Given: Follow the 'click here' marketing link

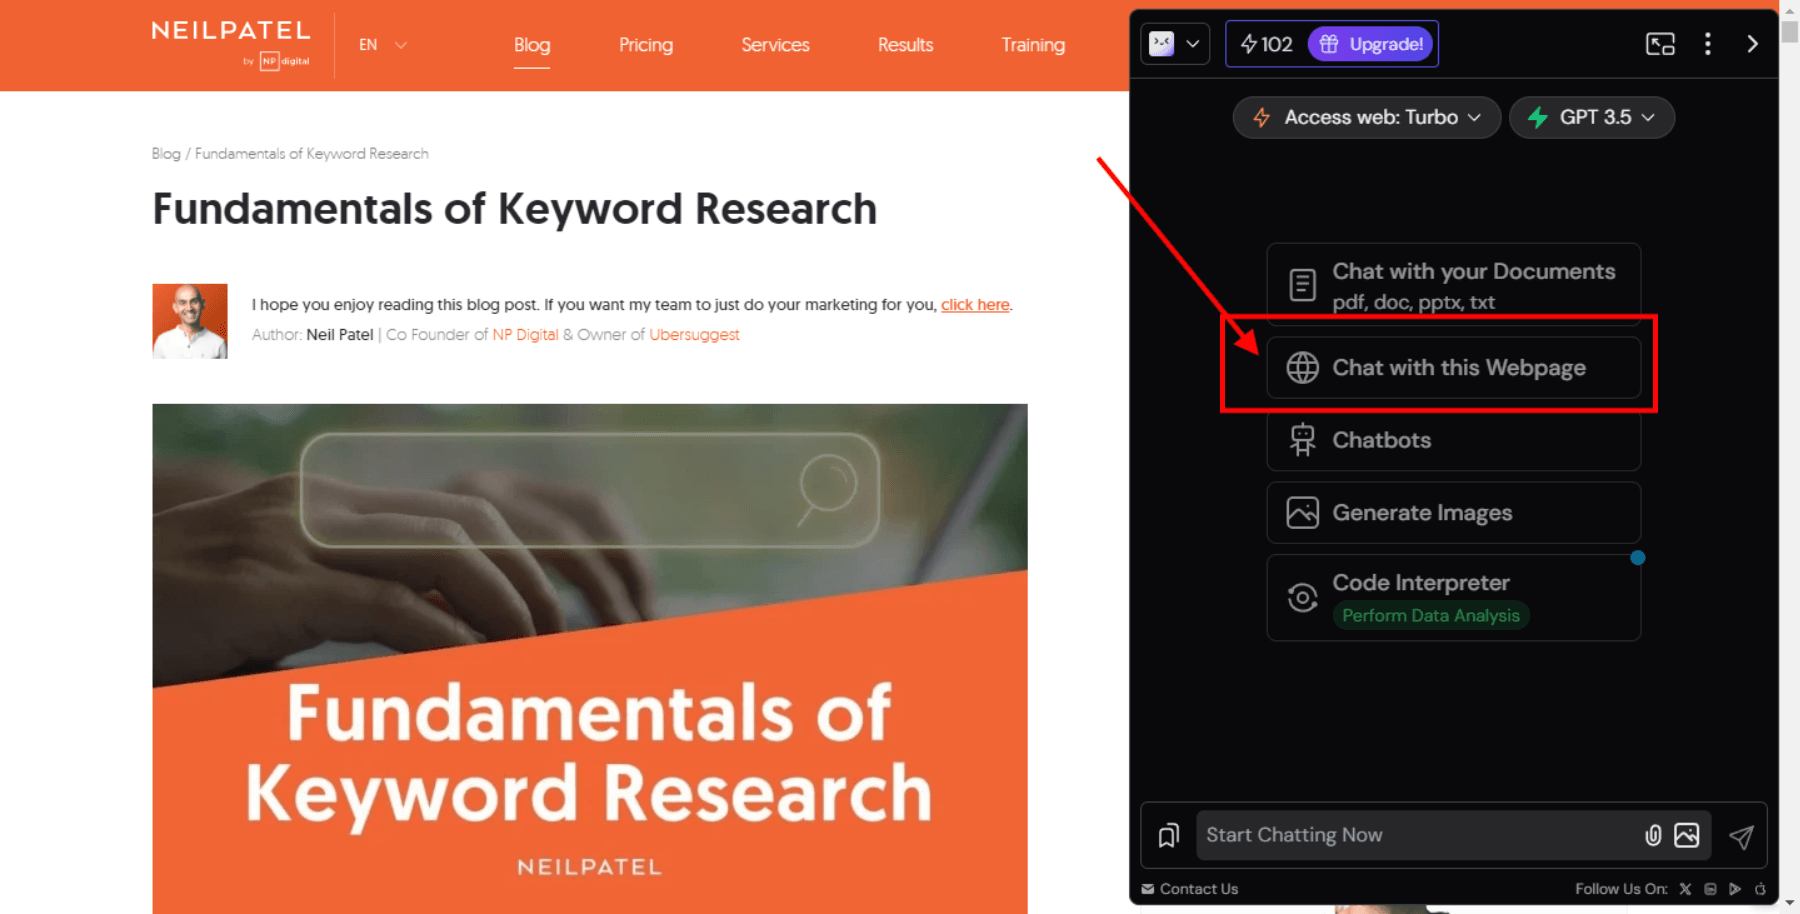Looking at the screenshot, I should (x=975, y=305).
